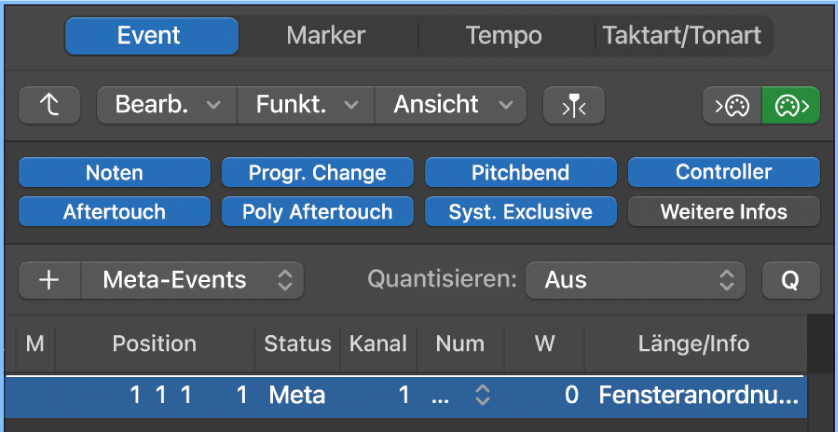Switch to the Marker tab

(326, 37)
